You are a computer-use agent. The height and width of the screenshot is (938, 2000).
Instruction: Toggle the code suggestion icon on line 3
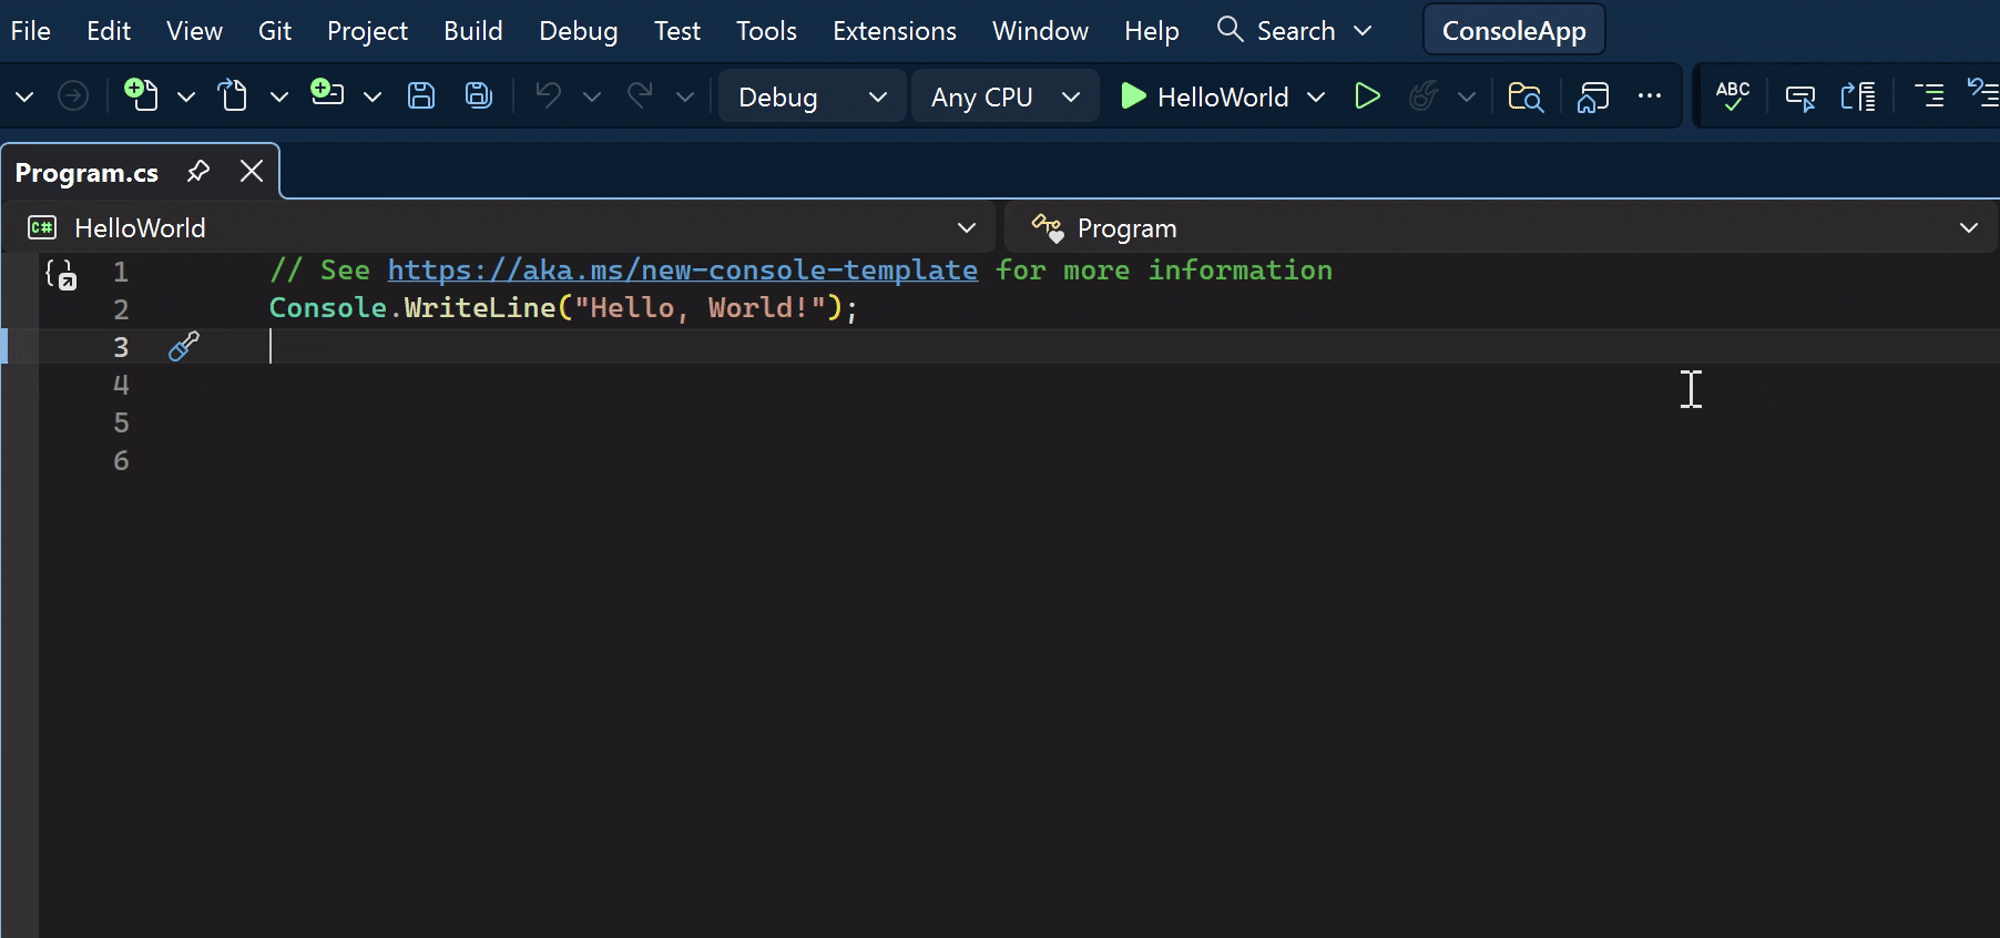click(182, 346)
